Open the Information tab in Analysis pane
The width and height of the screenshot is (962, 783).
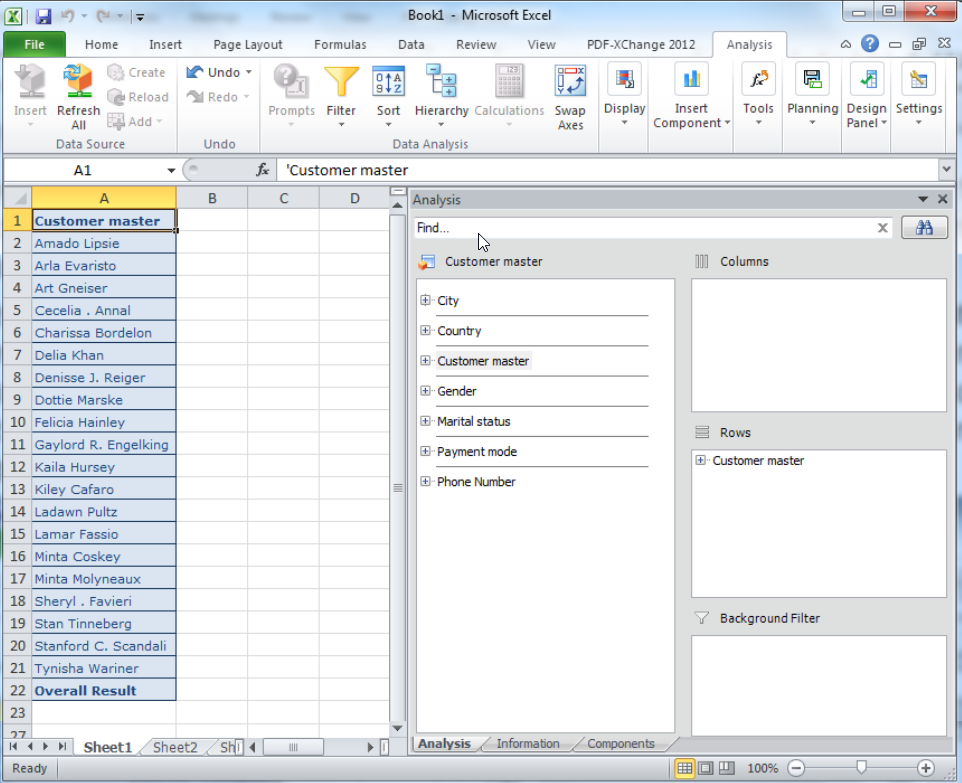click(x=528, y=743)
